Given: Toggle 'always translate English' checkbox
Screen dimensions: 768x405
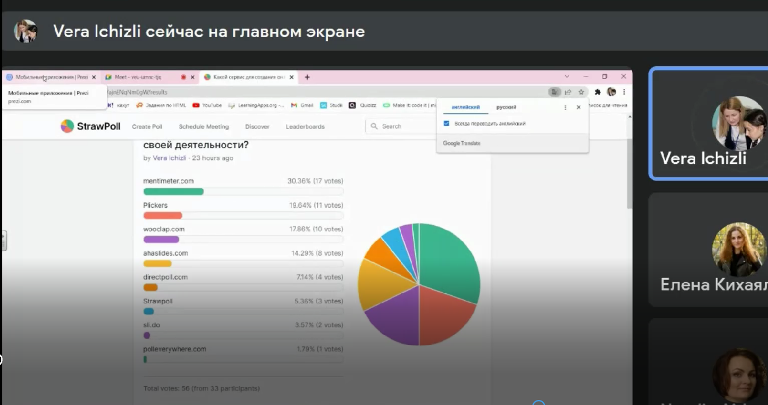Looking at the screenshot, I should 446,123.
